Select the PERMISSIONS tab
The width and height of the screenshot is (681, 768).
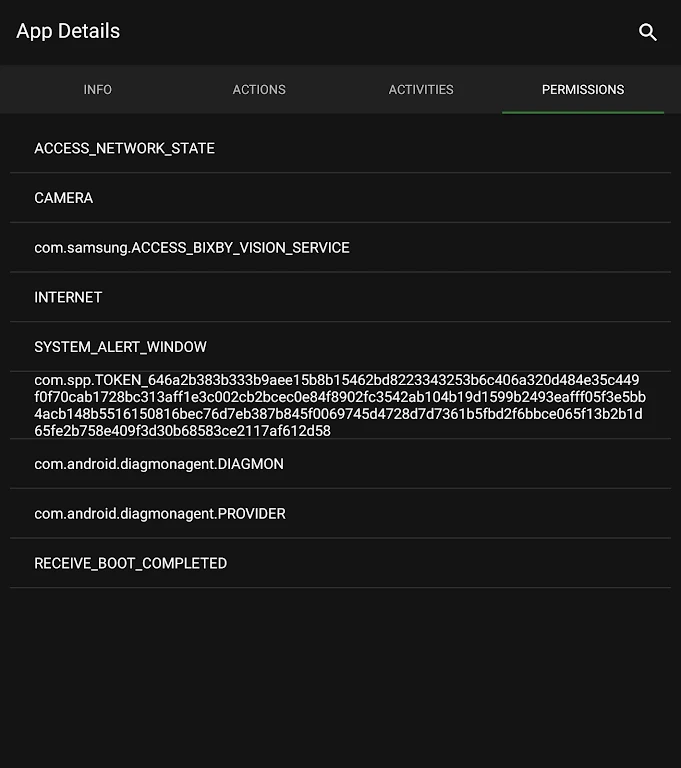583,90
